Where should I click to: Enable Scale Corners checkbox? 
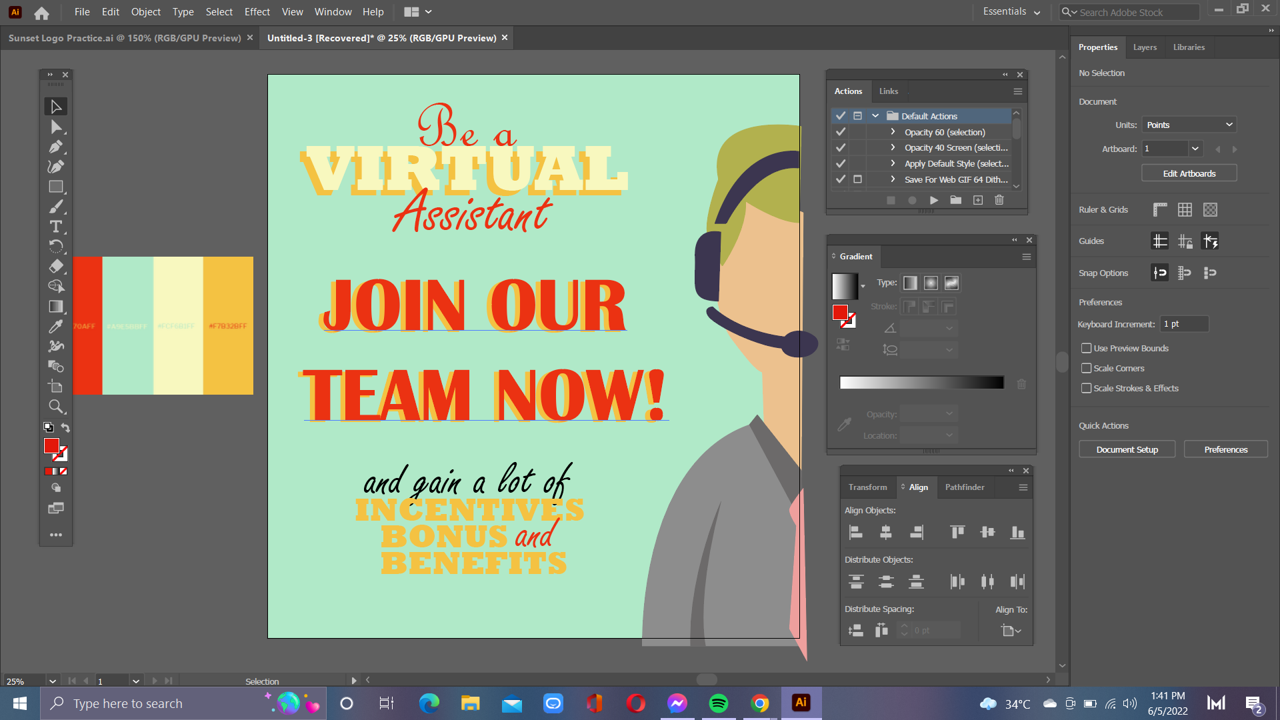pyautogui.click(x=1086, y=368)
